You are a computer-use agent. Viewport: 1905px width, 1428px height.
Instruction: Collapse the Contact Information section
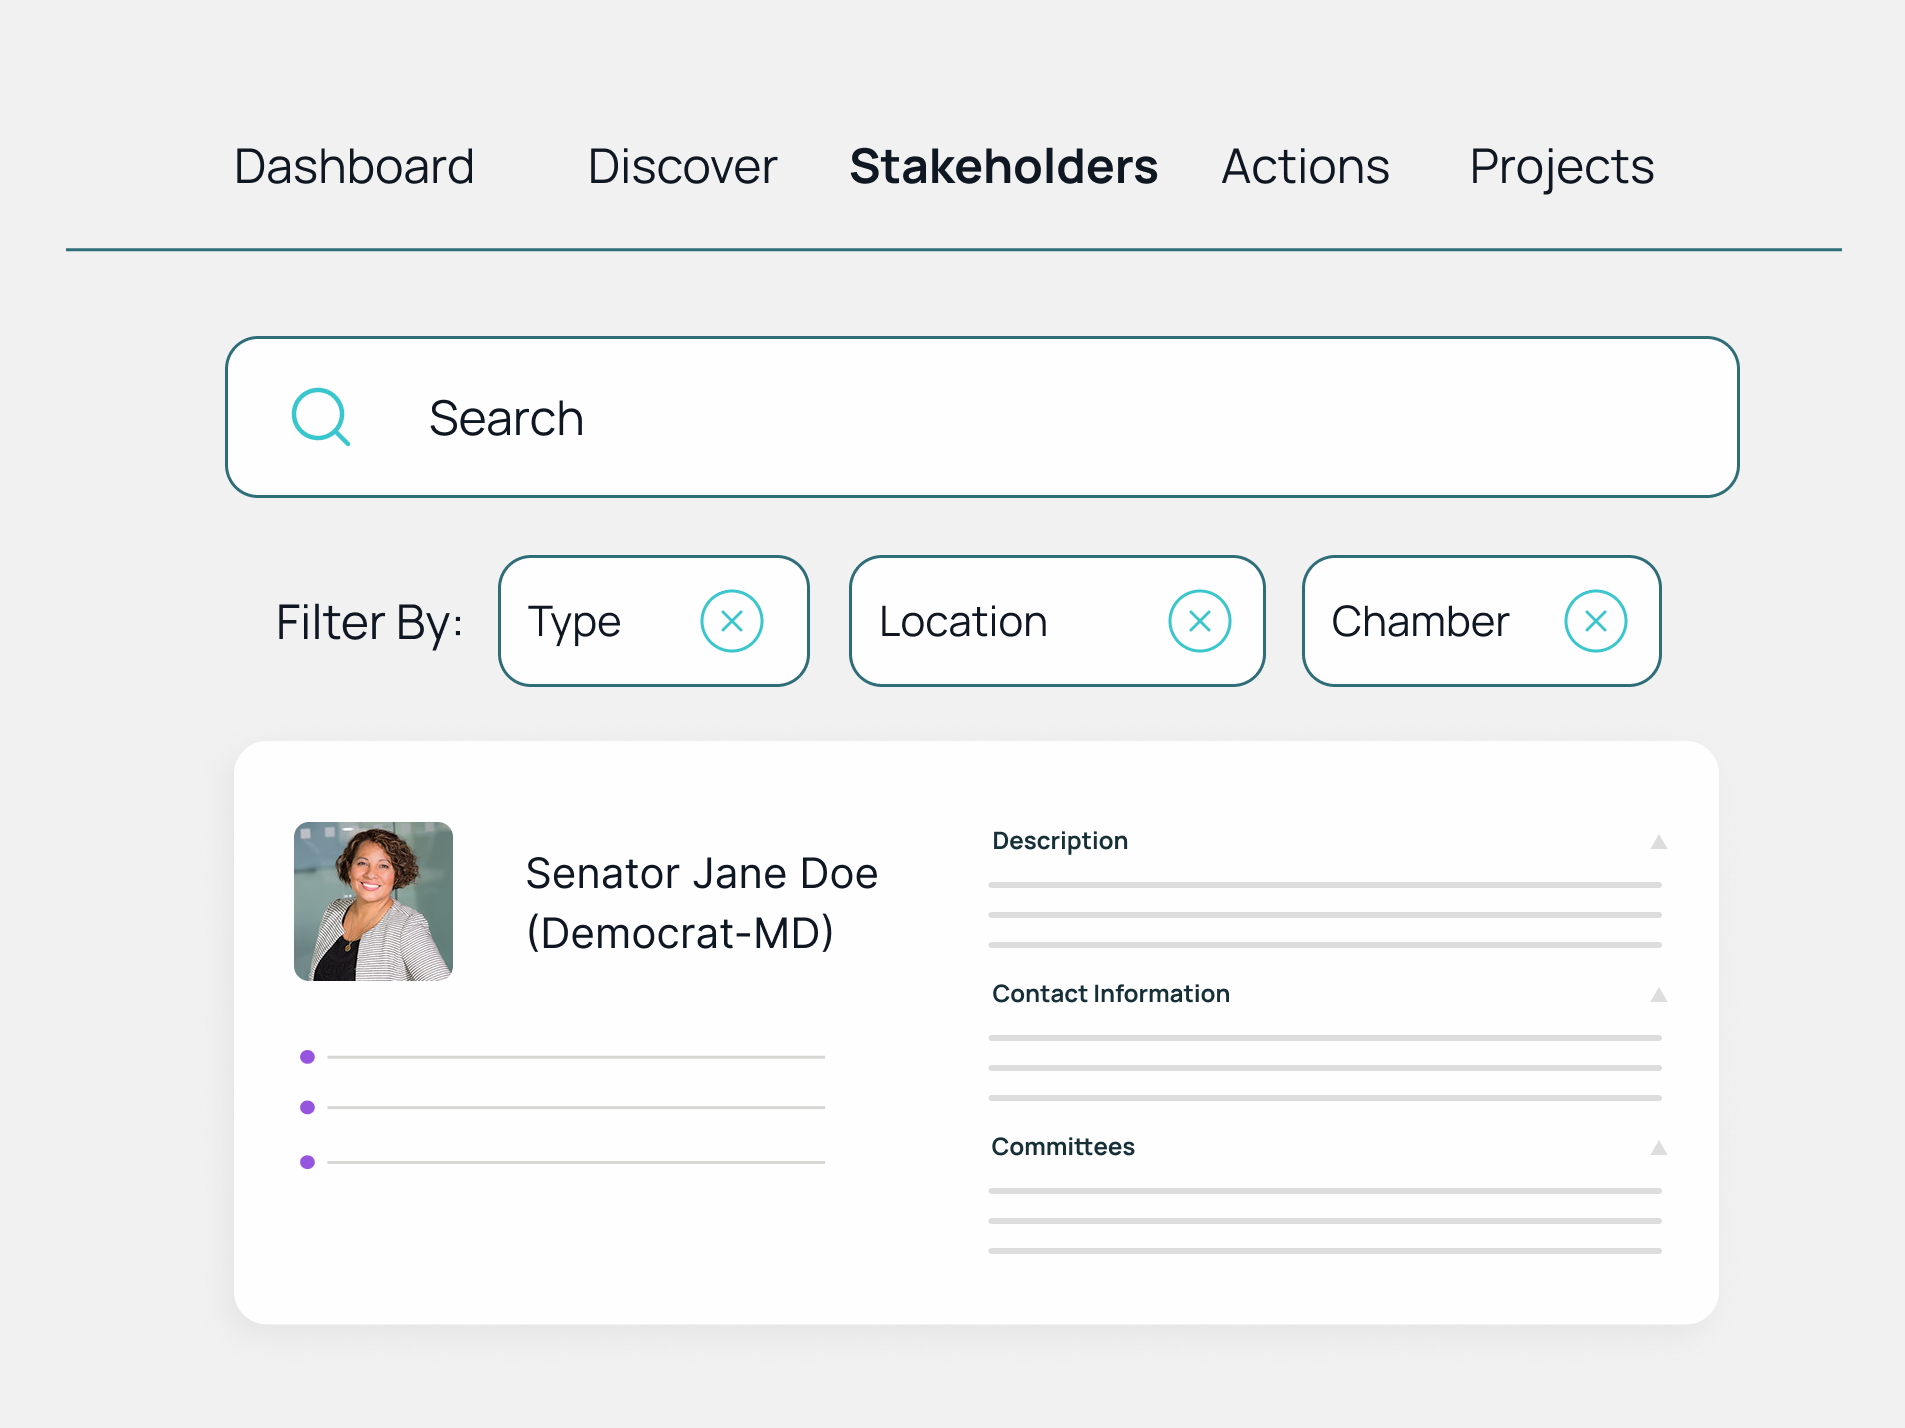[x=1657, y=995]
